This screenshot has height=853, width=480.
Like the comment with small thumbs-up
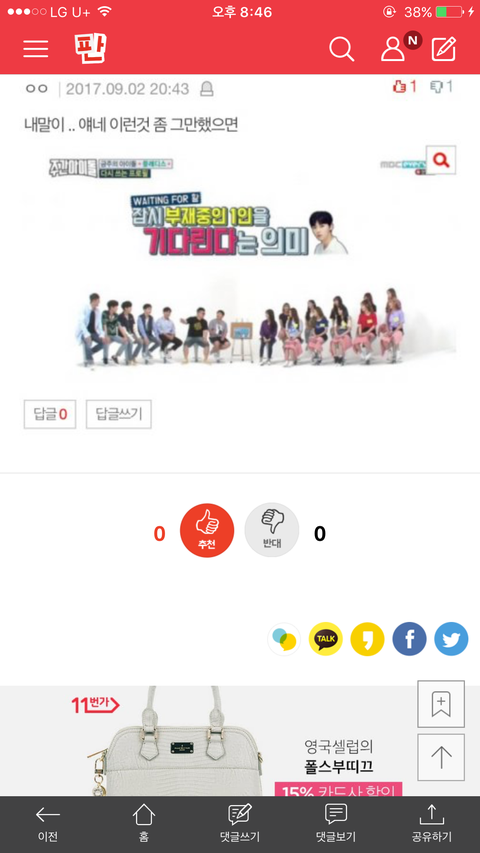404,86
